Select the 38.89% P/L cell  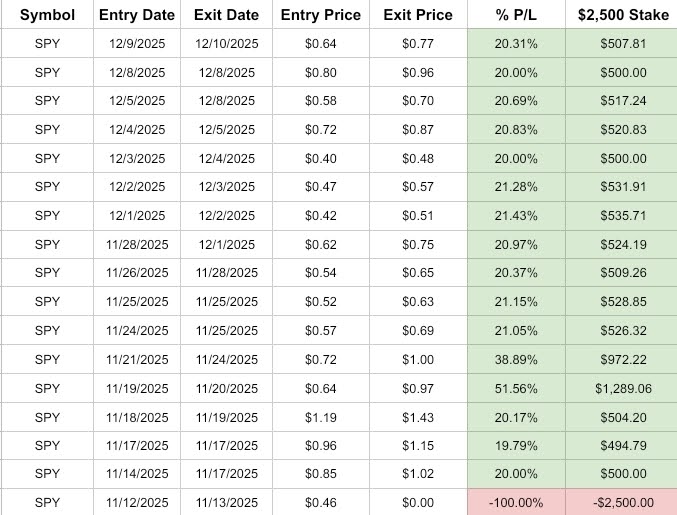pos(516,359)
